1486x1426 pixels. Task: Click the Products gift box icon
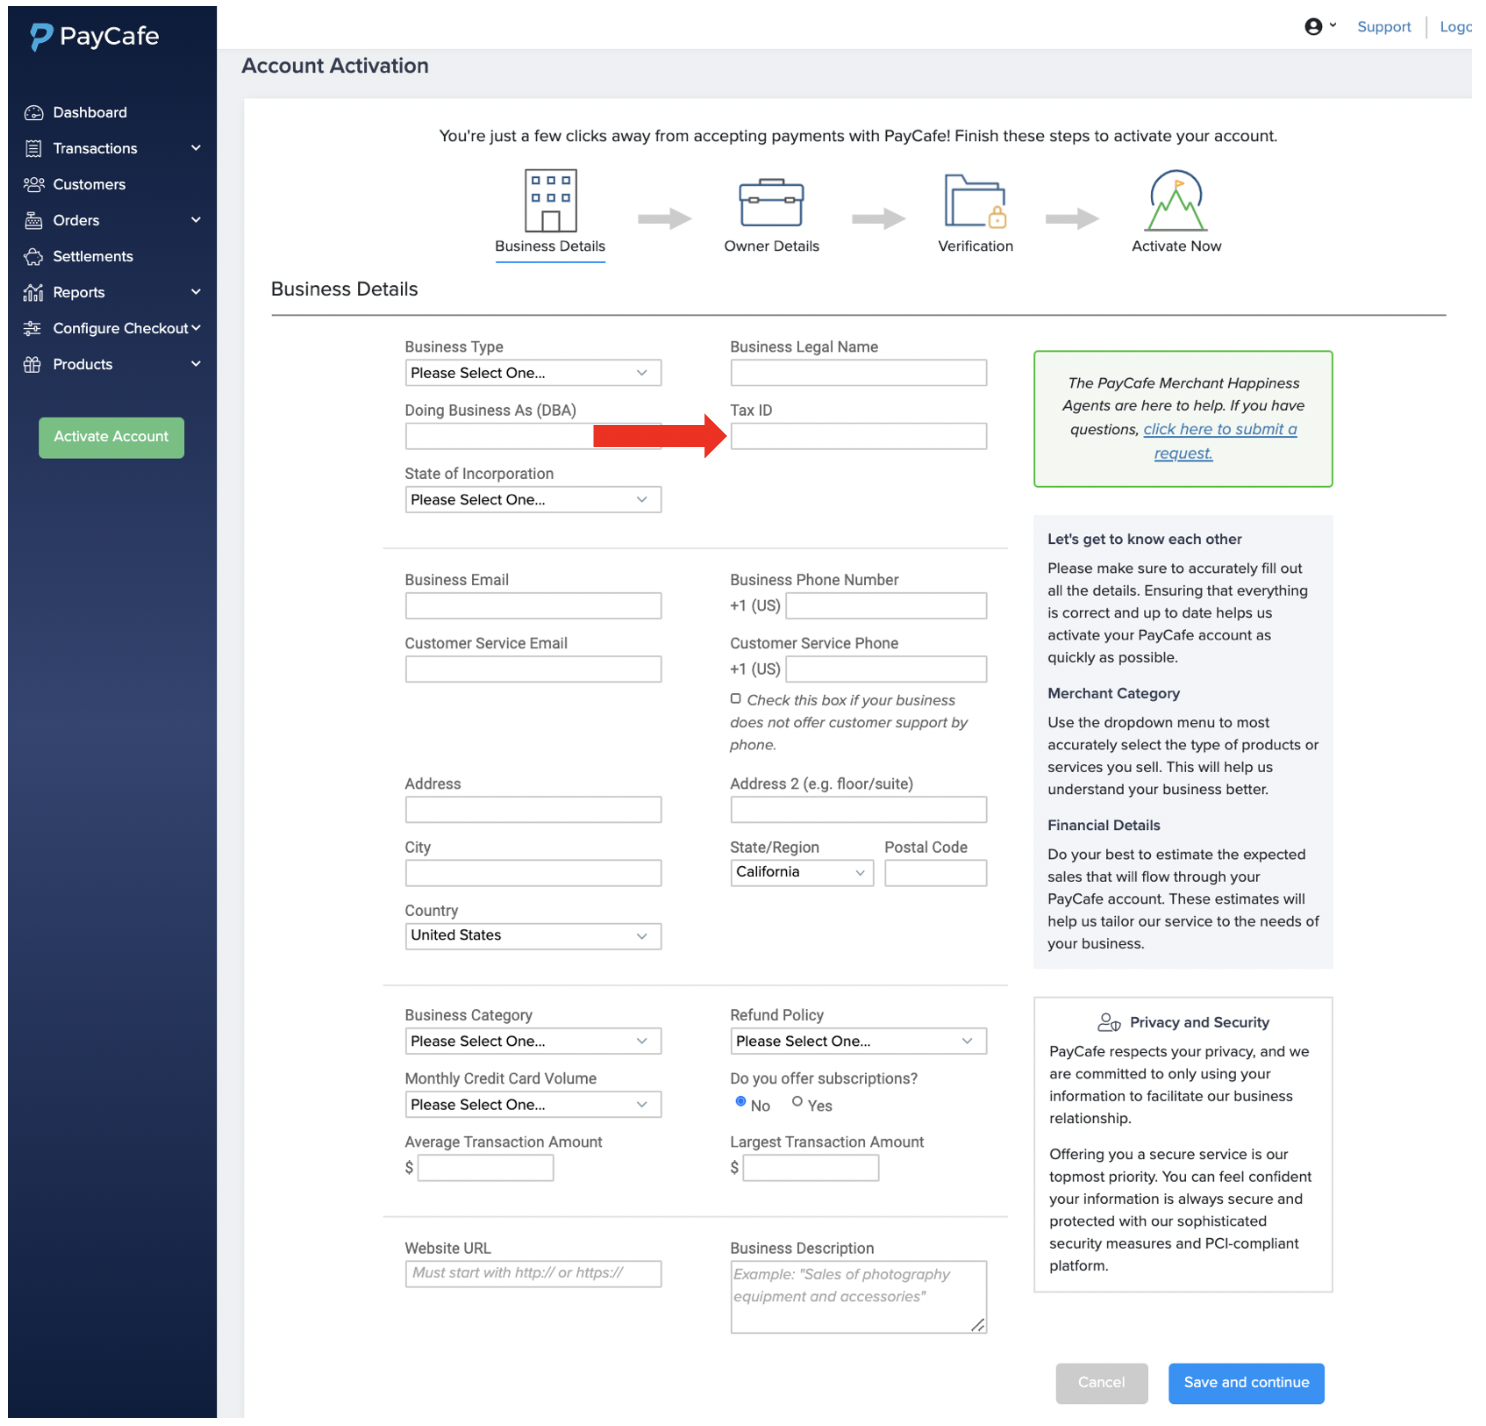(32, 365)
